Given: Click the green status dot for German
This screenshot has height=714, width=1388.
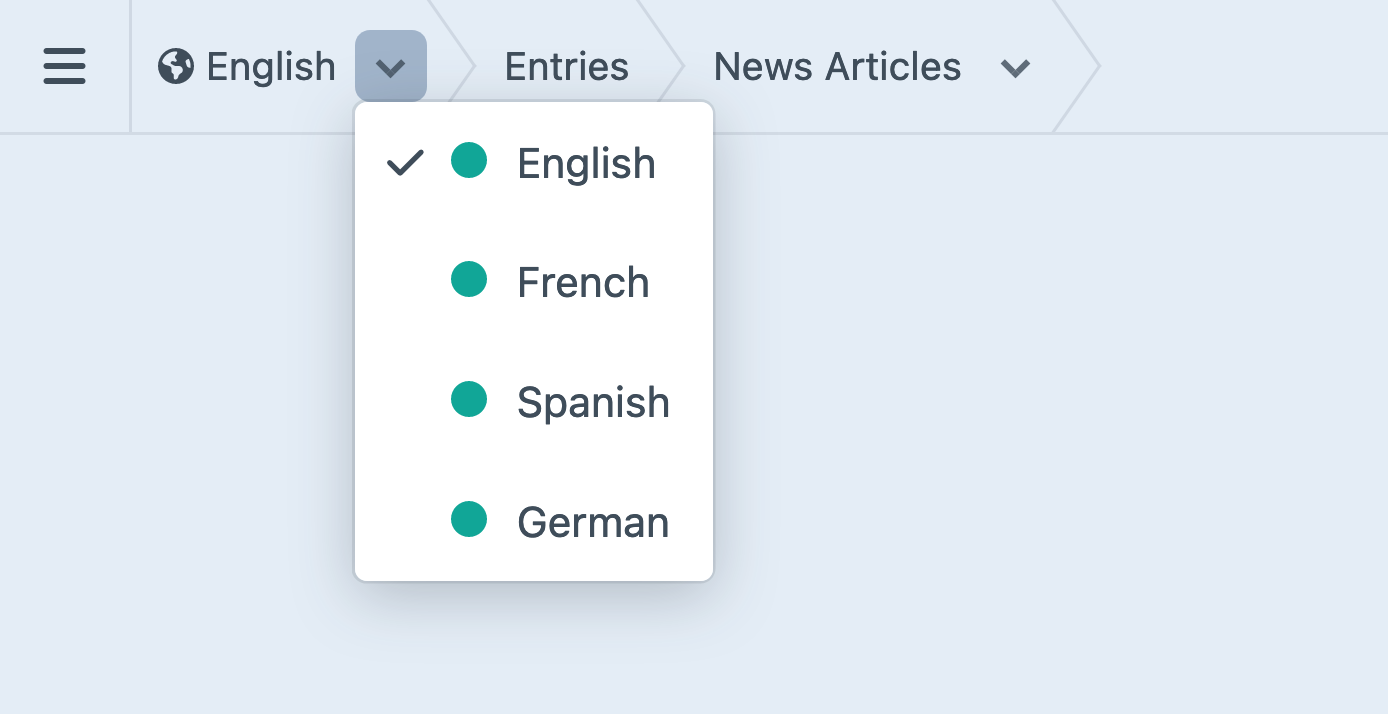Looking at the screenshot, I should tap(469, 520).
